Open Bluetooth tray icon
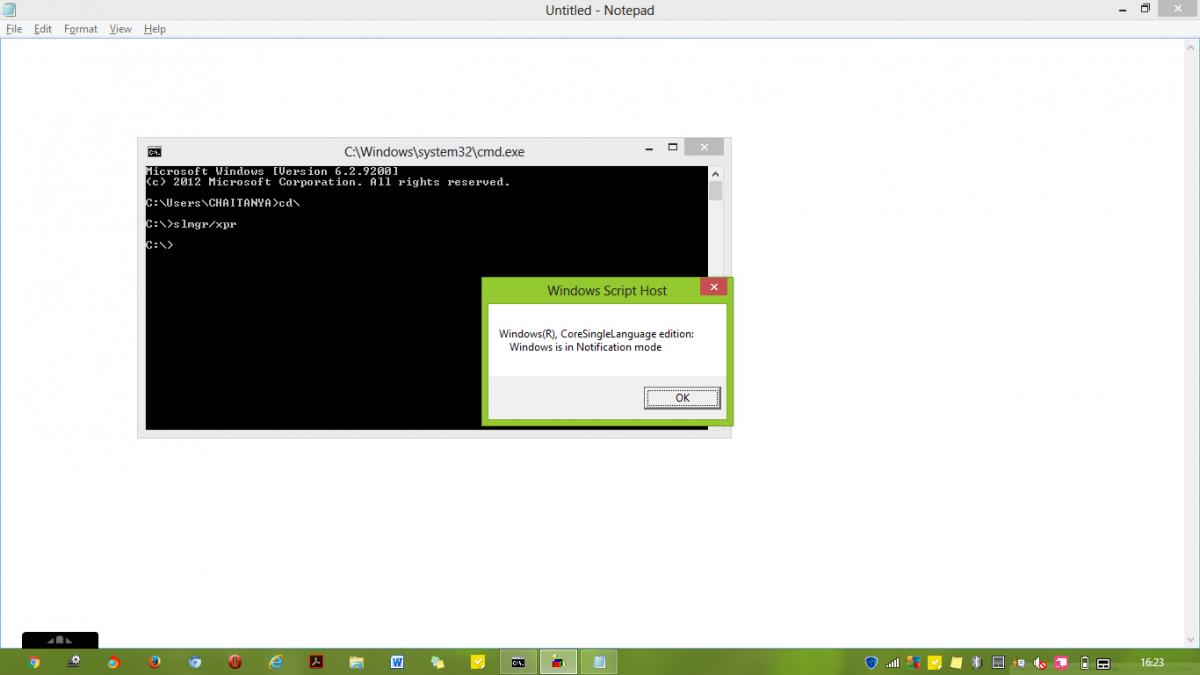The width and height of the screenshot is (1200, 675). [x=976, y=662]
